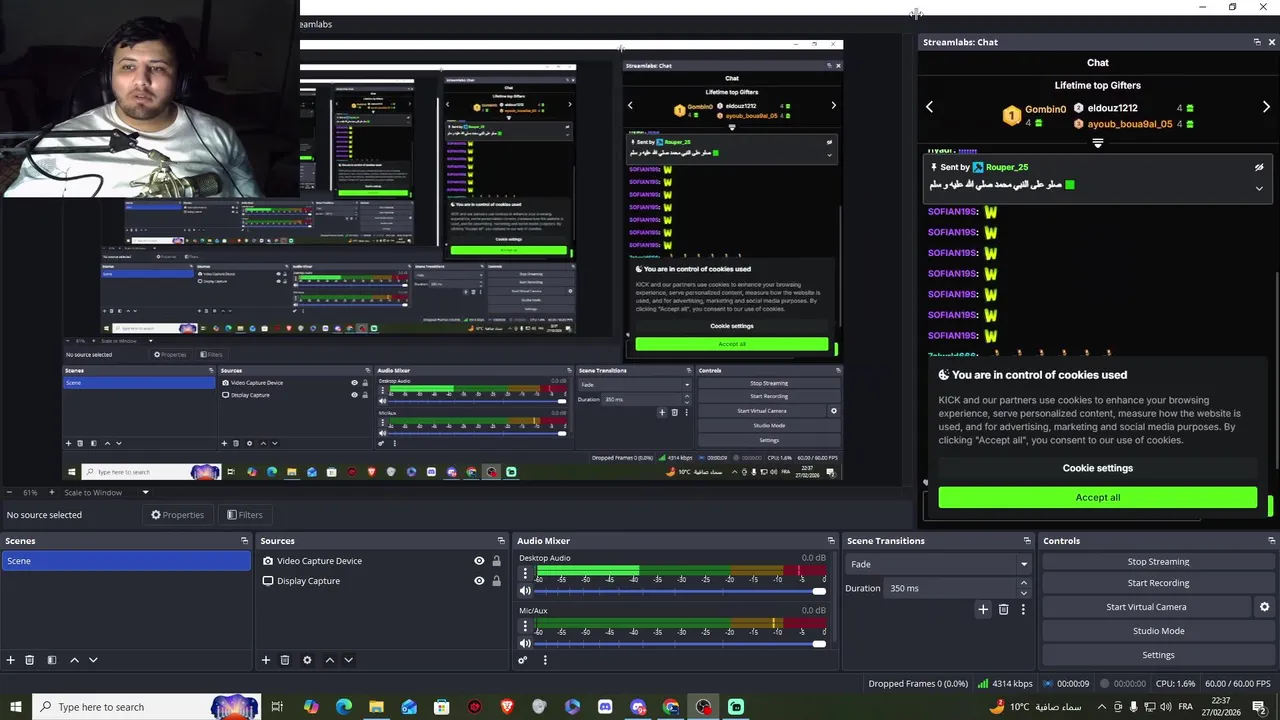Open Desktop Audio options three-dot menu
Screen dimensions: 1280x720
click(525, 574)
